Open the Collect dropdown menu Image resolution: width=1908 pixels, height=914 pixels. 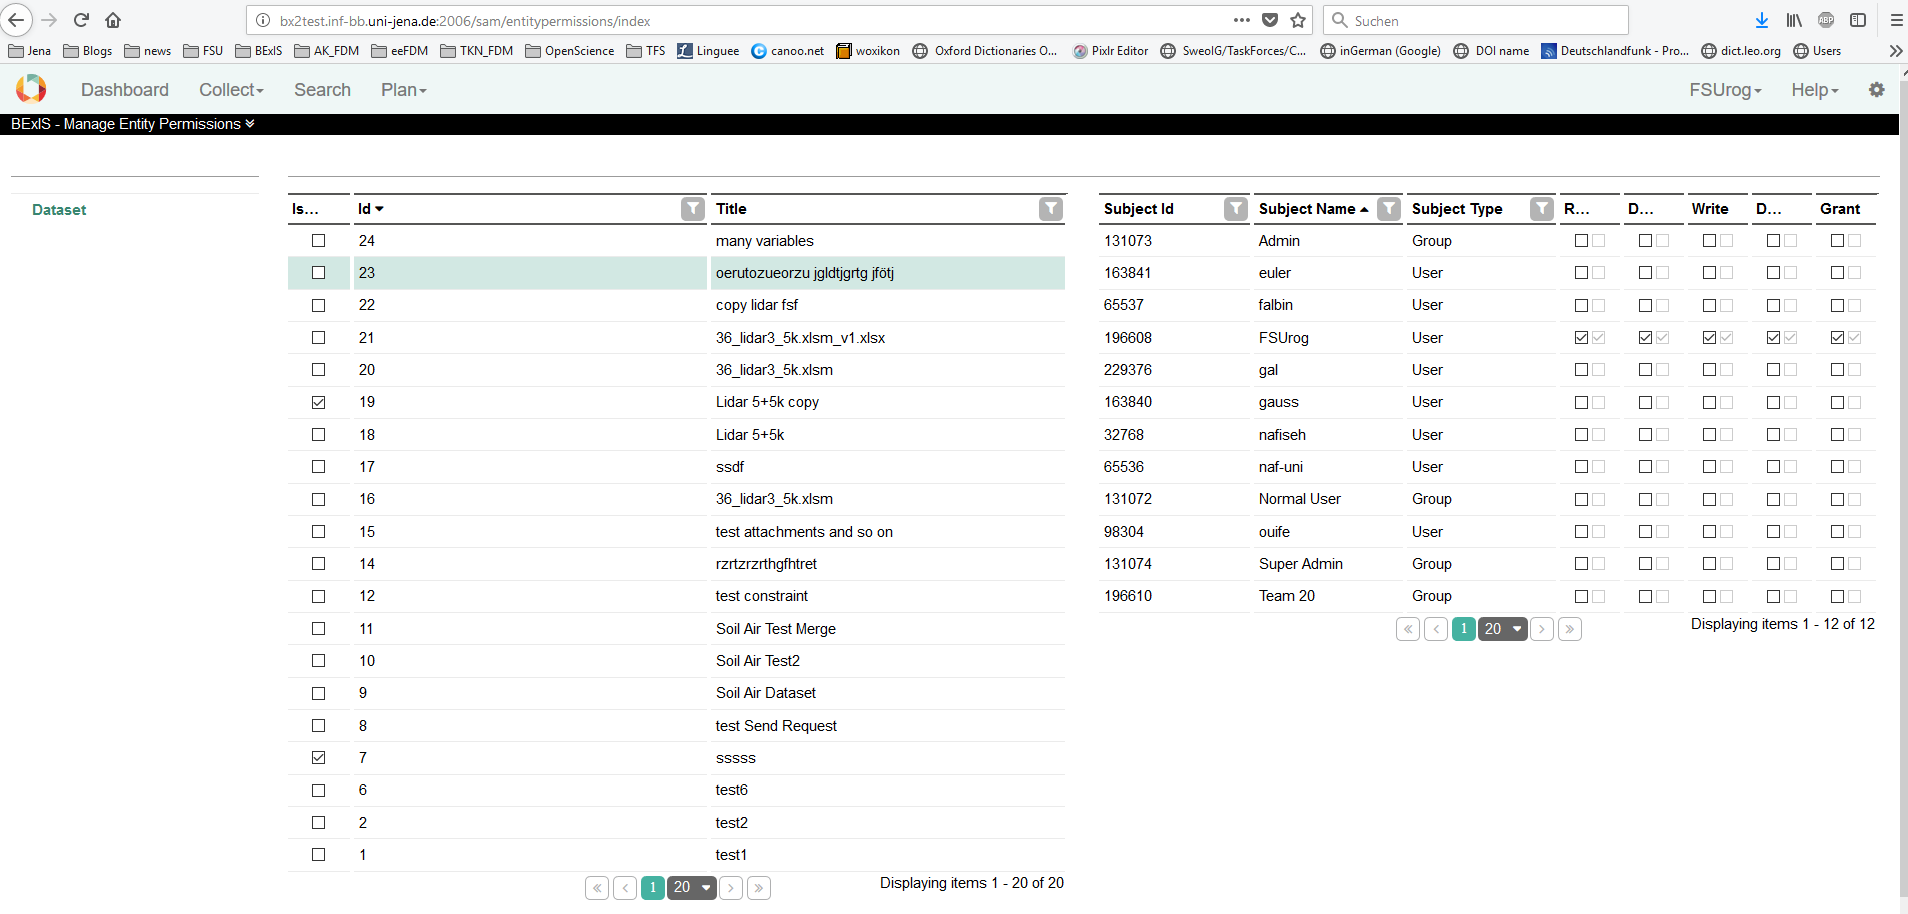coord(231,90)
